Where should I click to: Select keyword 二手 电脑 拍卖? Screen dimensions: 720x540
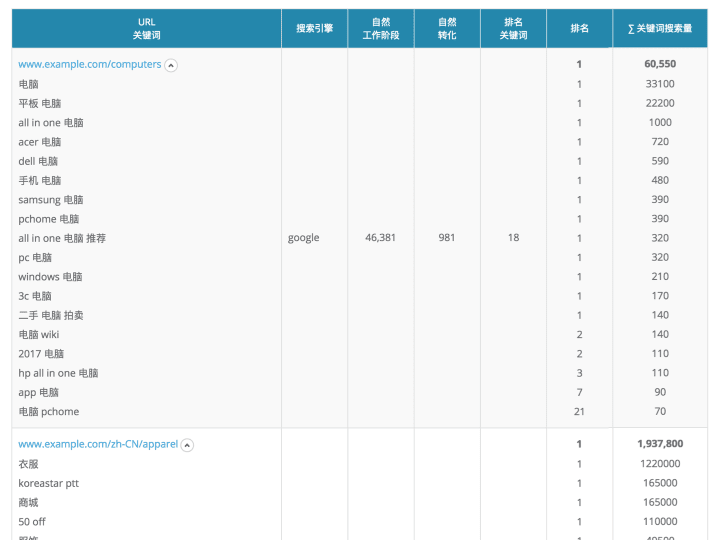pos(51,315)
